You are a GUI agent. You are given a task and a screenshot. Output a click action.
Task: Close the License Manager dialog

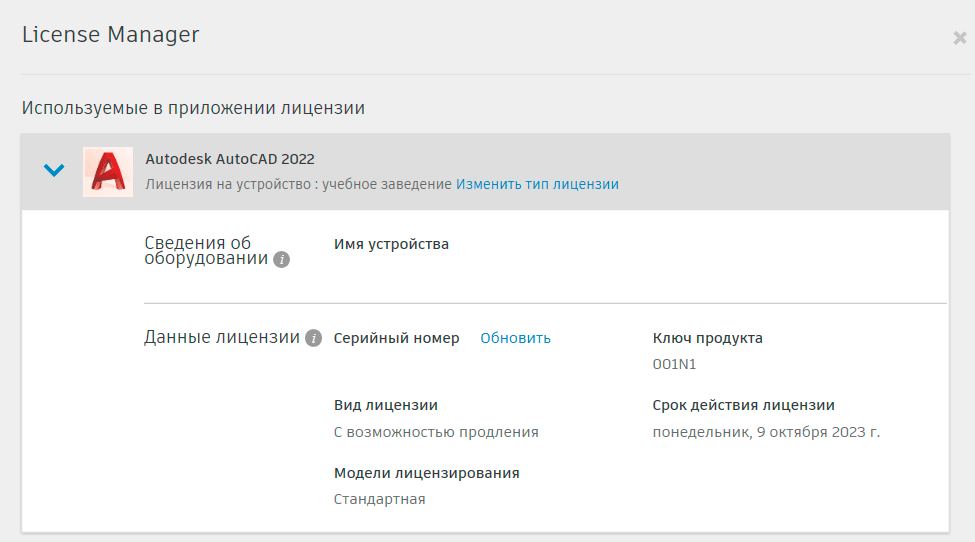[x=959, y=38]
